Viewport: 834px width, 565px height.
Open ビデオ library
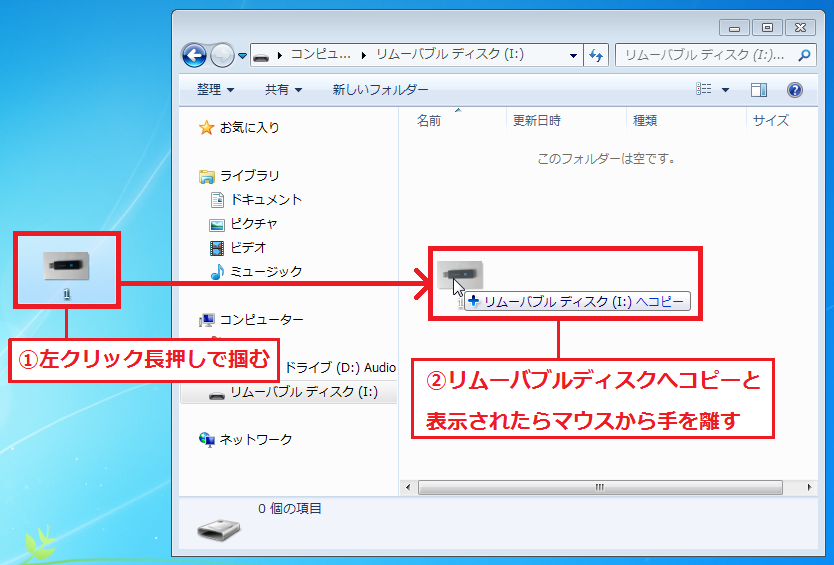248,248
